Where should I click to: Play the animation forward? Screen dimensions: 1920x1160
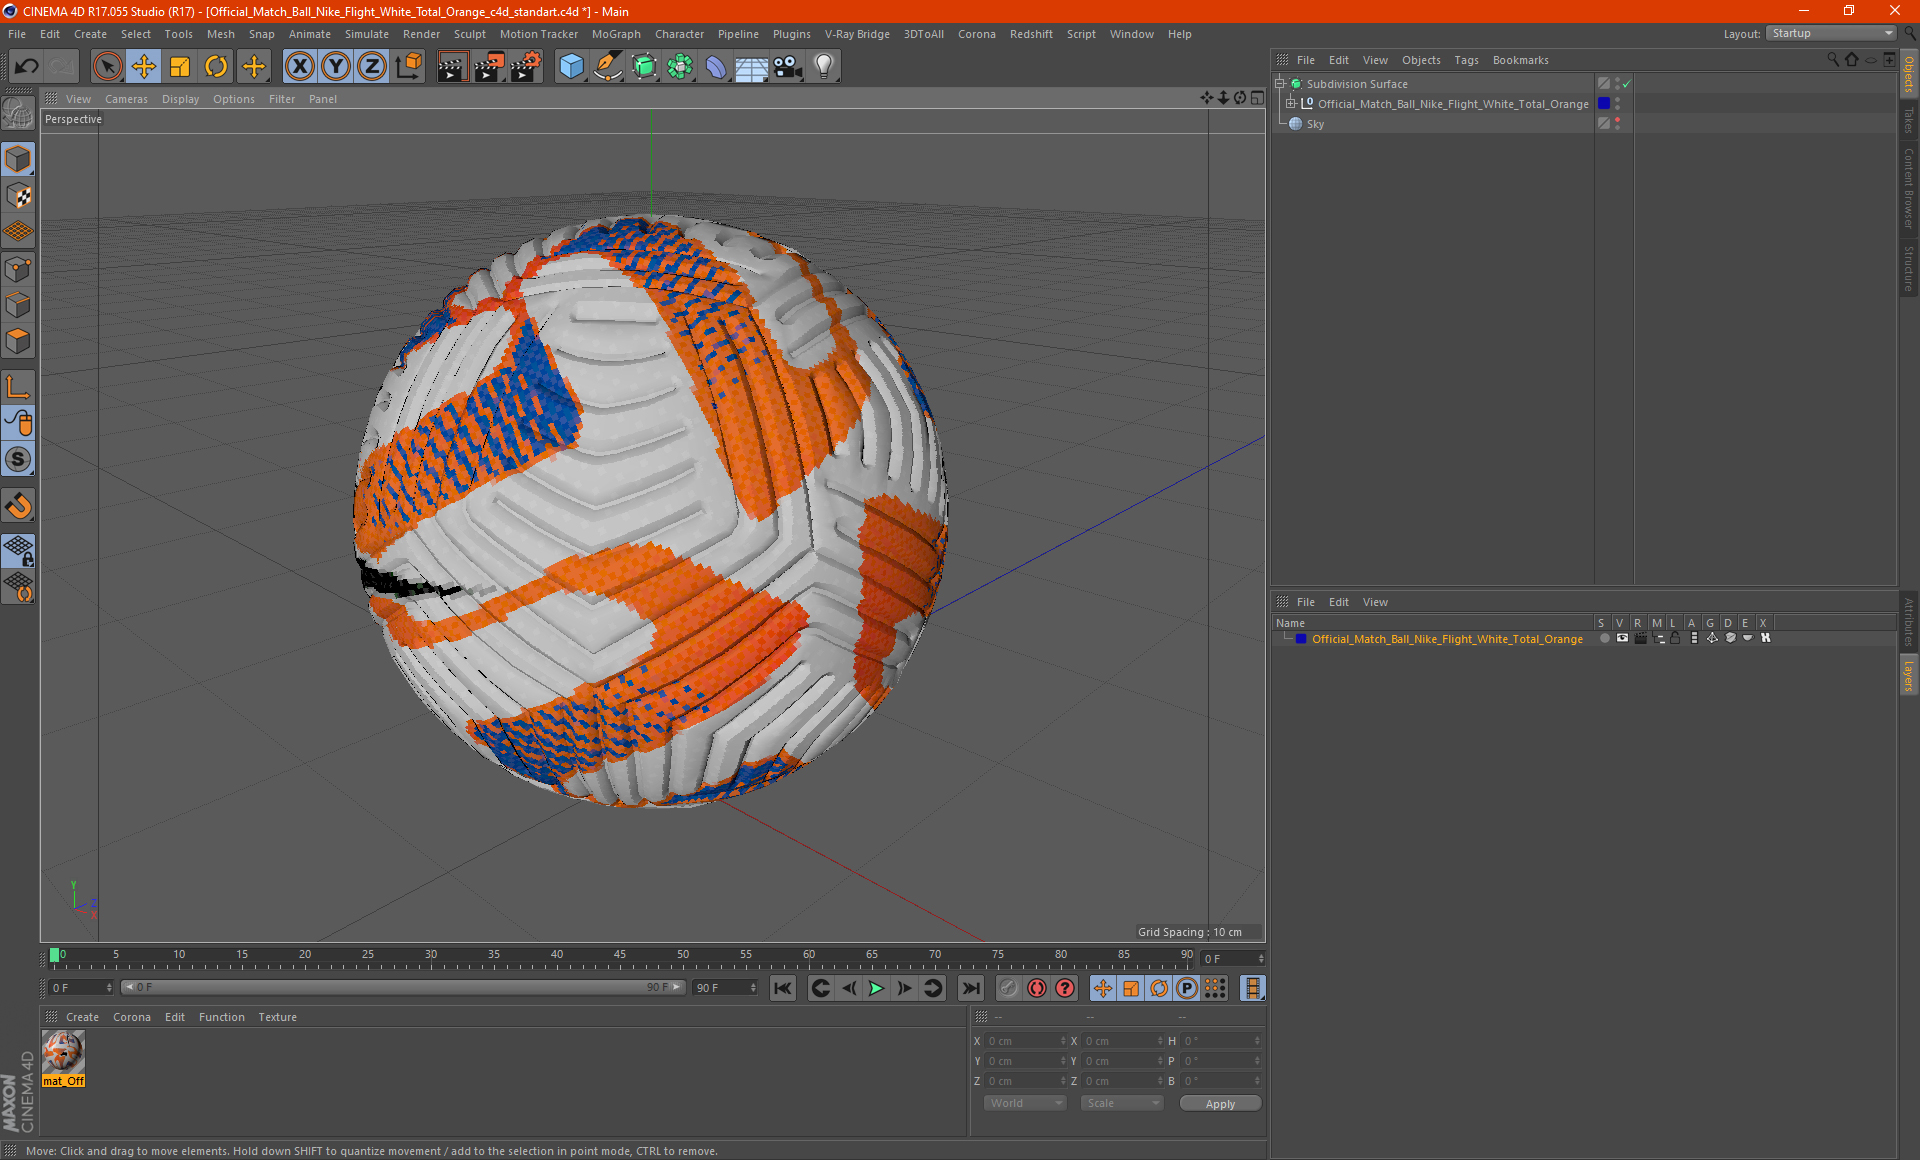[x=876, y=988]
